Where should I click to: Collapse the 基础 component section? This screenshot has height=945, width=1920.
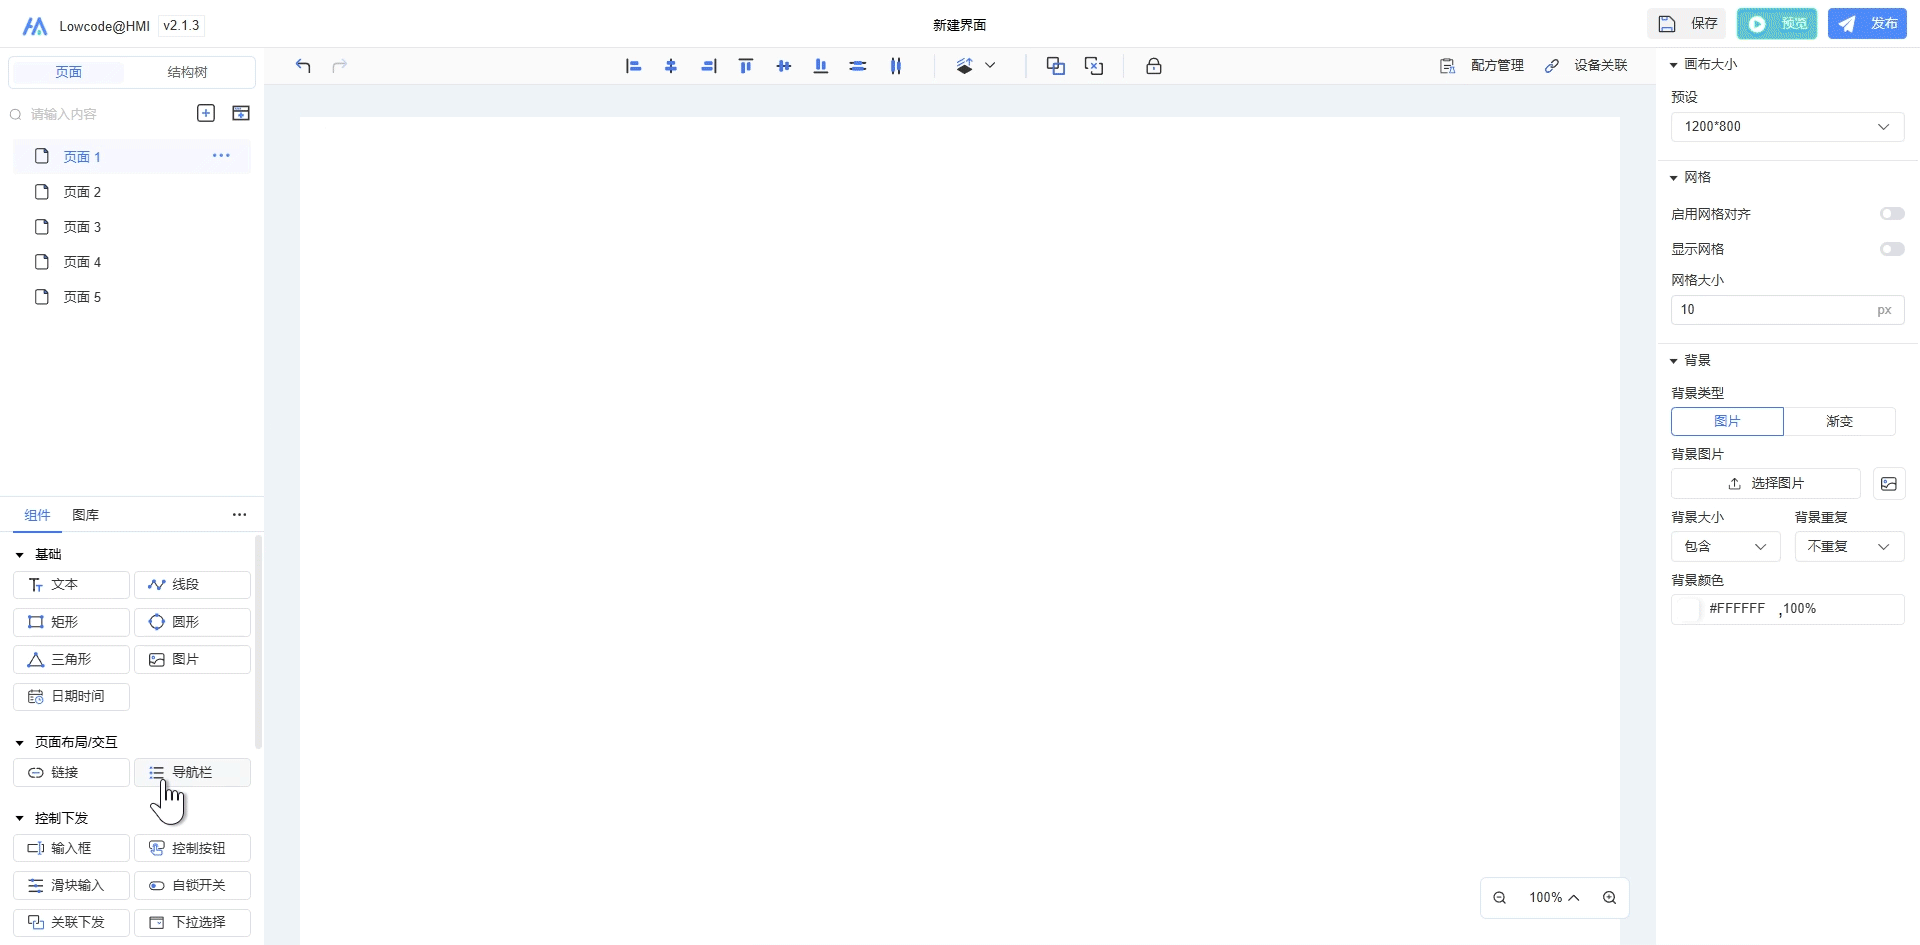click(20, 555)
